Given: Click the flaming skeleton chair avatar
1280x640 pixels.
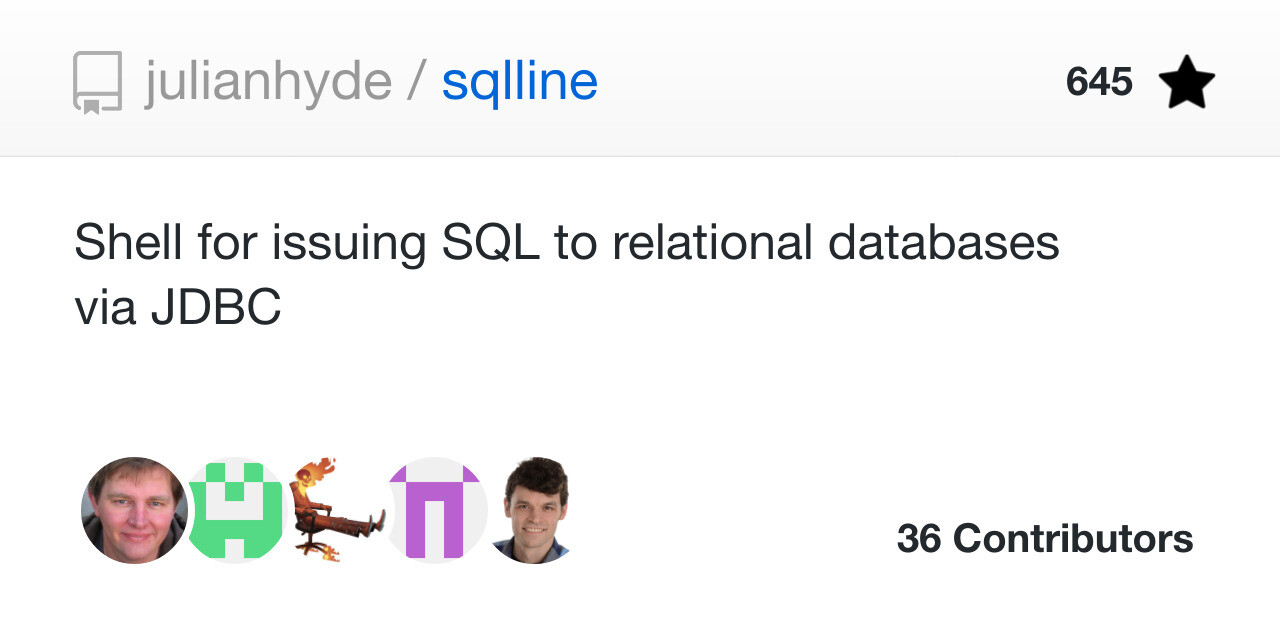Looking at the screenshot, I should pyautogui.click(x=336, y=510).
